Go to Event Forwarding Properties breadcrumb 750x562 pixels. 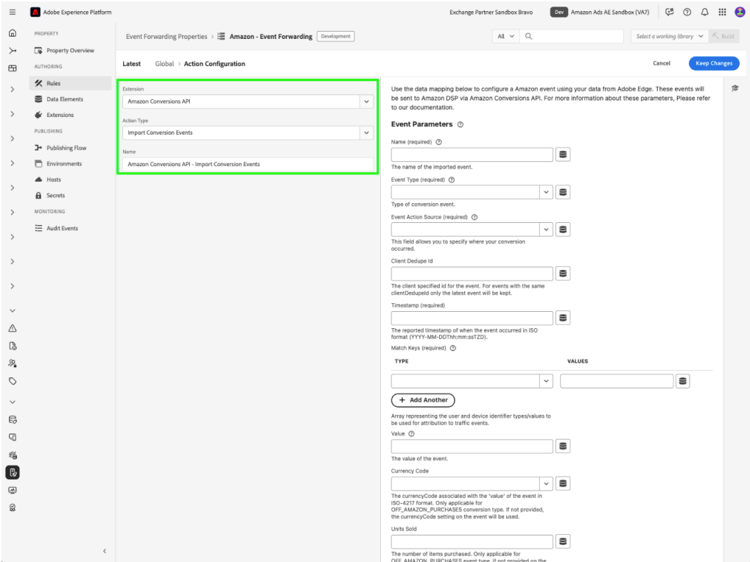[166, 36]
